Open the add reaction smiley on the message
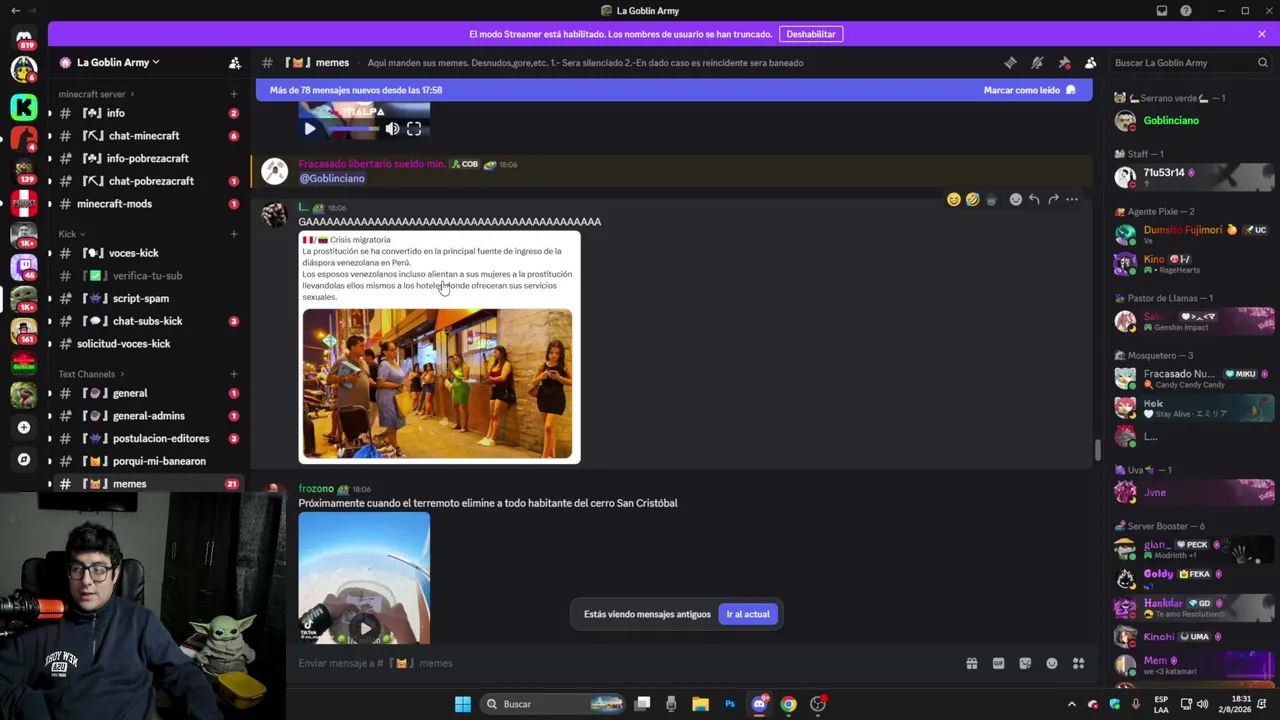The height and width of the screenshot is (720, 1280). [1016, 200]
